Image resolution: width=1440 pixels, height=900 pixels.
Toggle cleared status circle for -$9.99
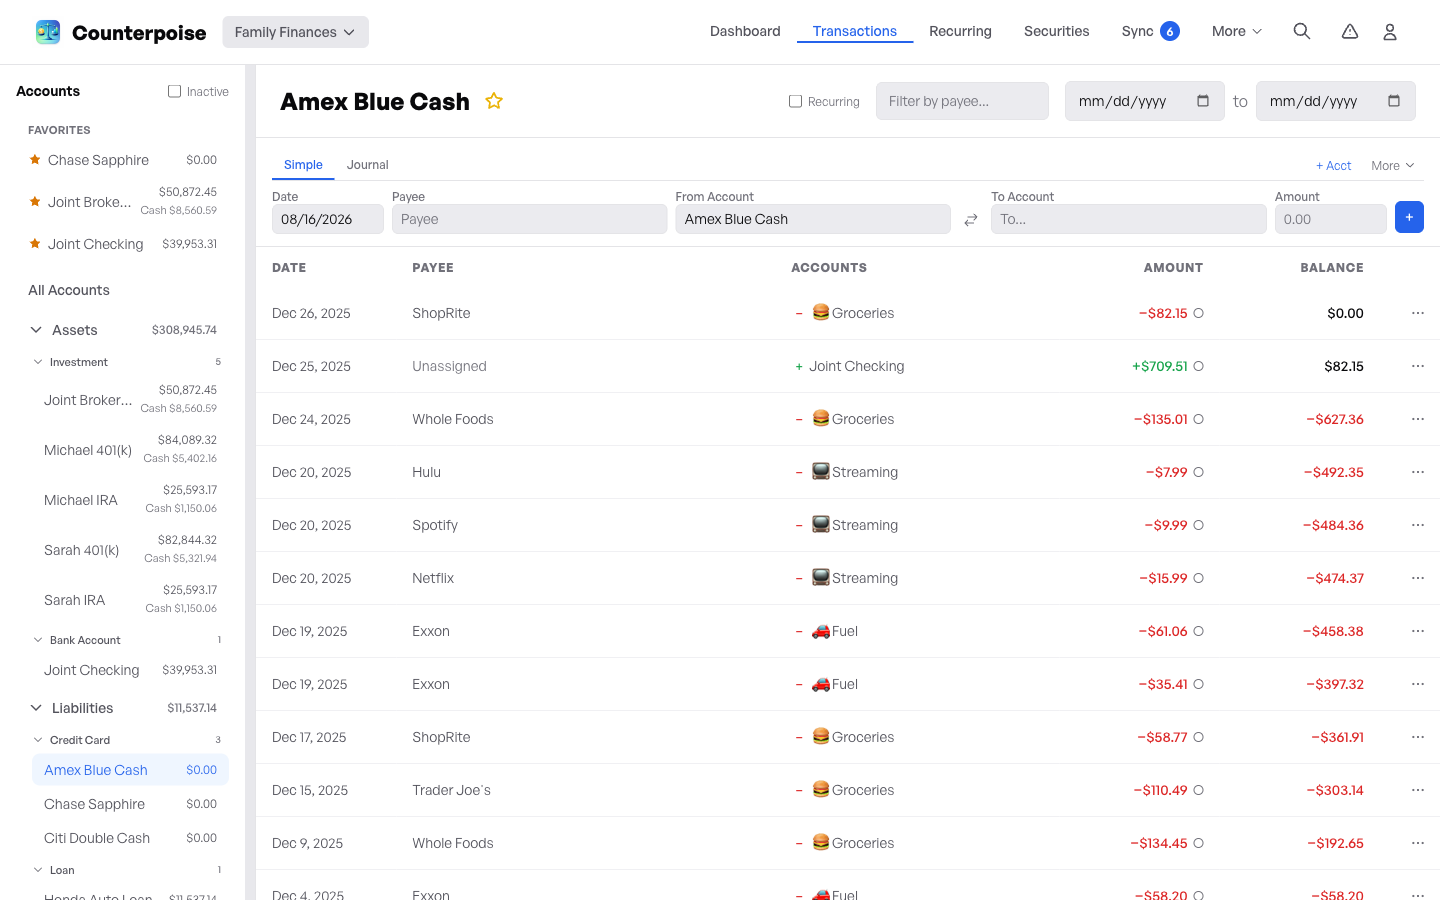click(x=1198, y=525)
